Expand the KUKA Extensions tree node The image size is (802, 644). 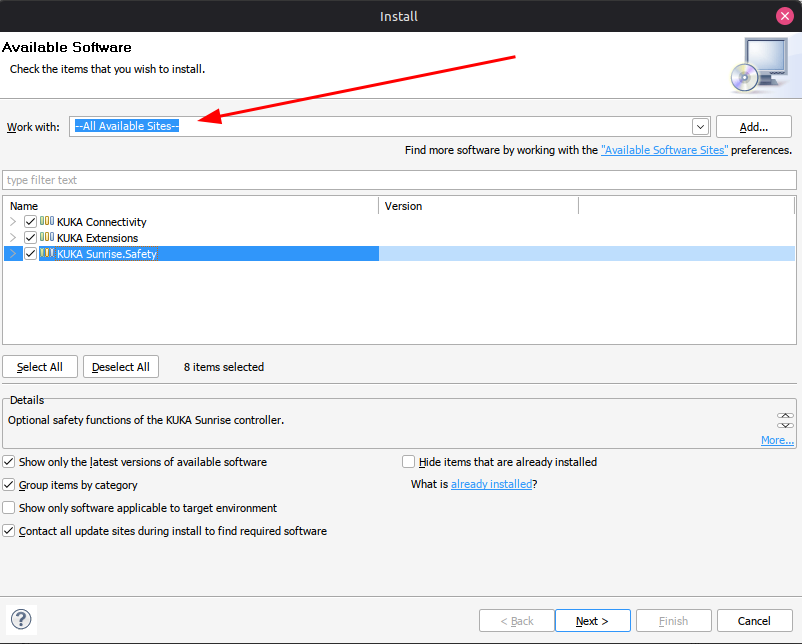coord(13,237)
